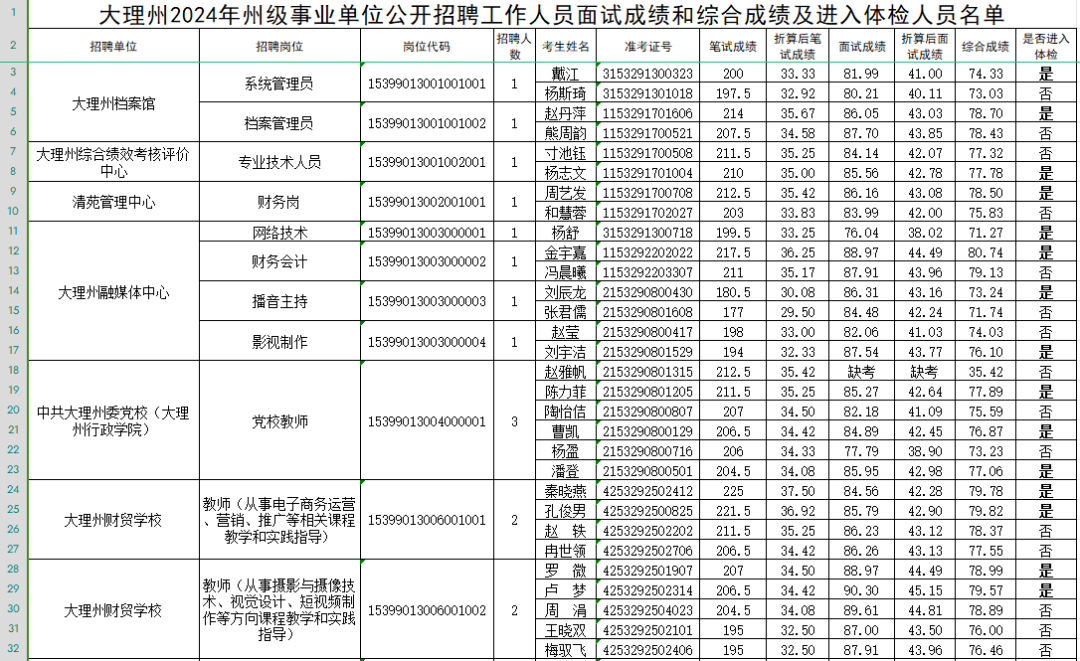Select candidate name 杨斯琦

[x=565, y=93]
